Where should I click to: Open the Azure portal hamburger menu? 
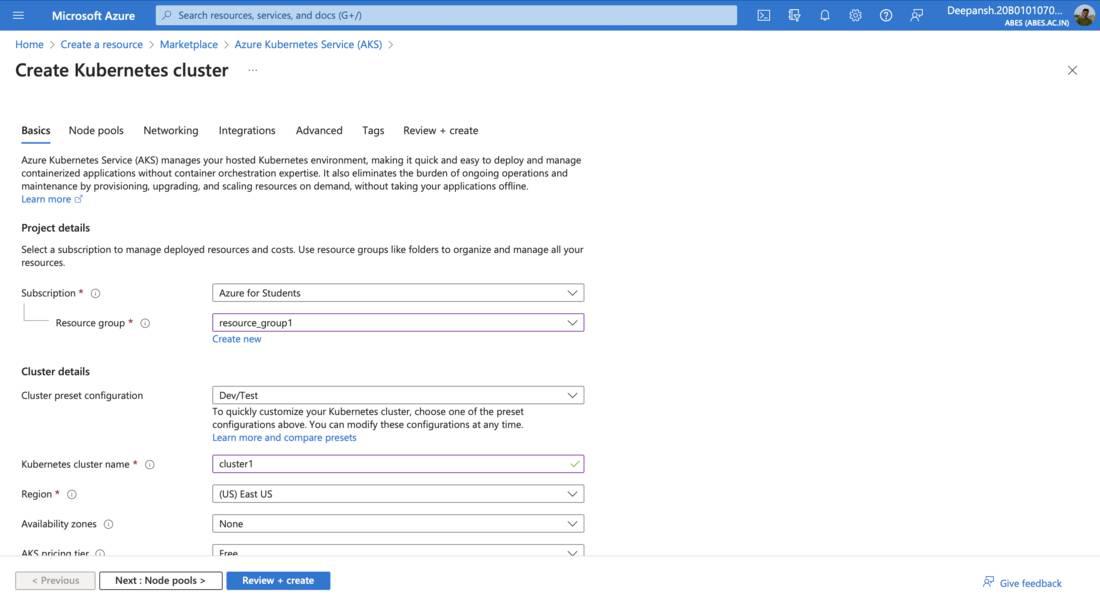(18, 15)
